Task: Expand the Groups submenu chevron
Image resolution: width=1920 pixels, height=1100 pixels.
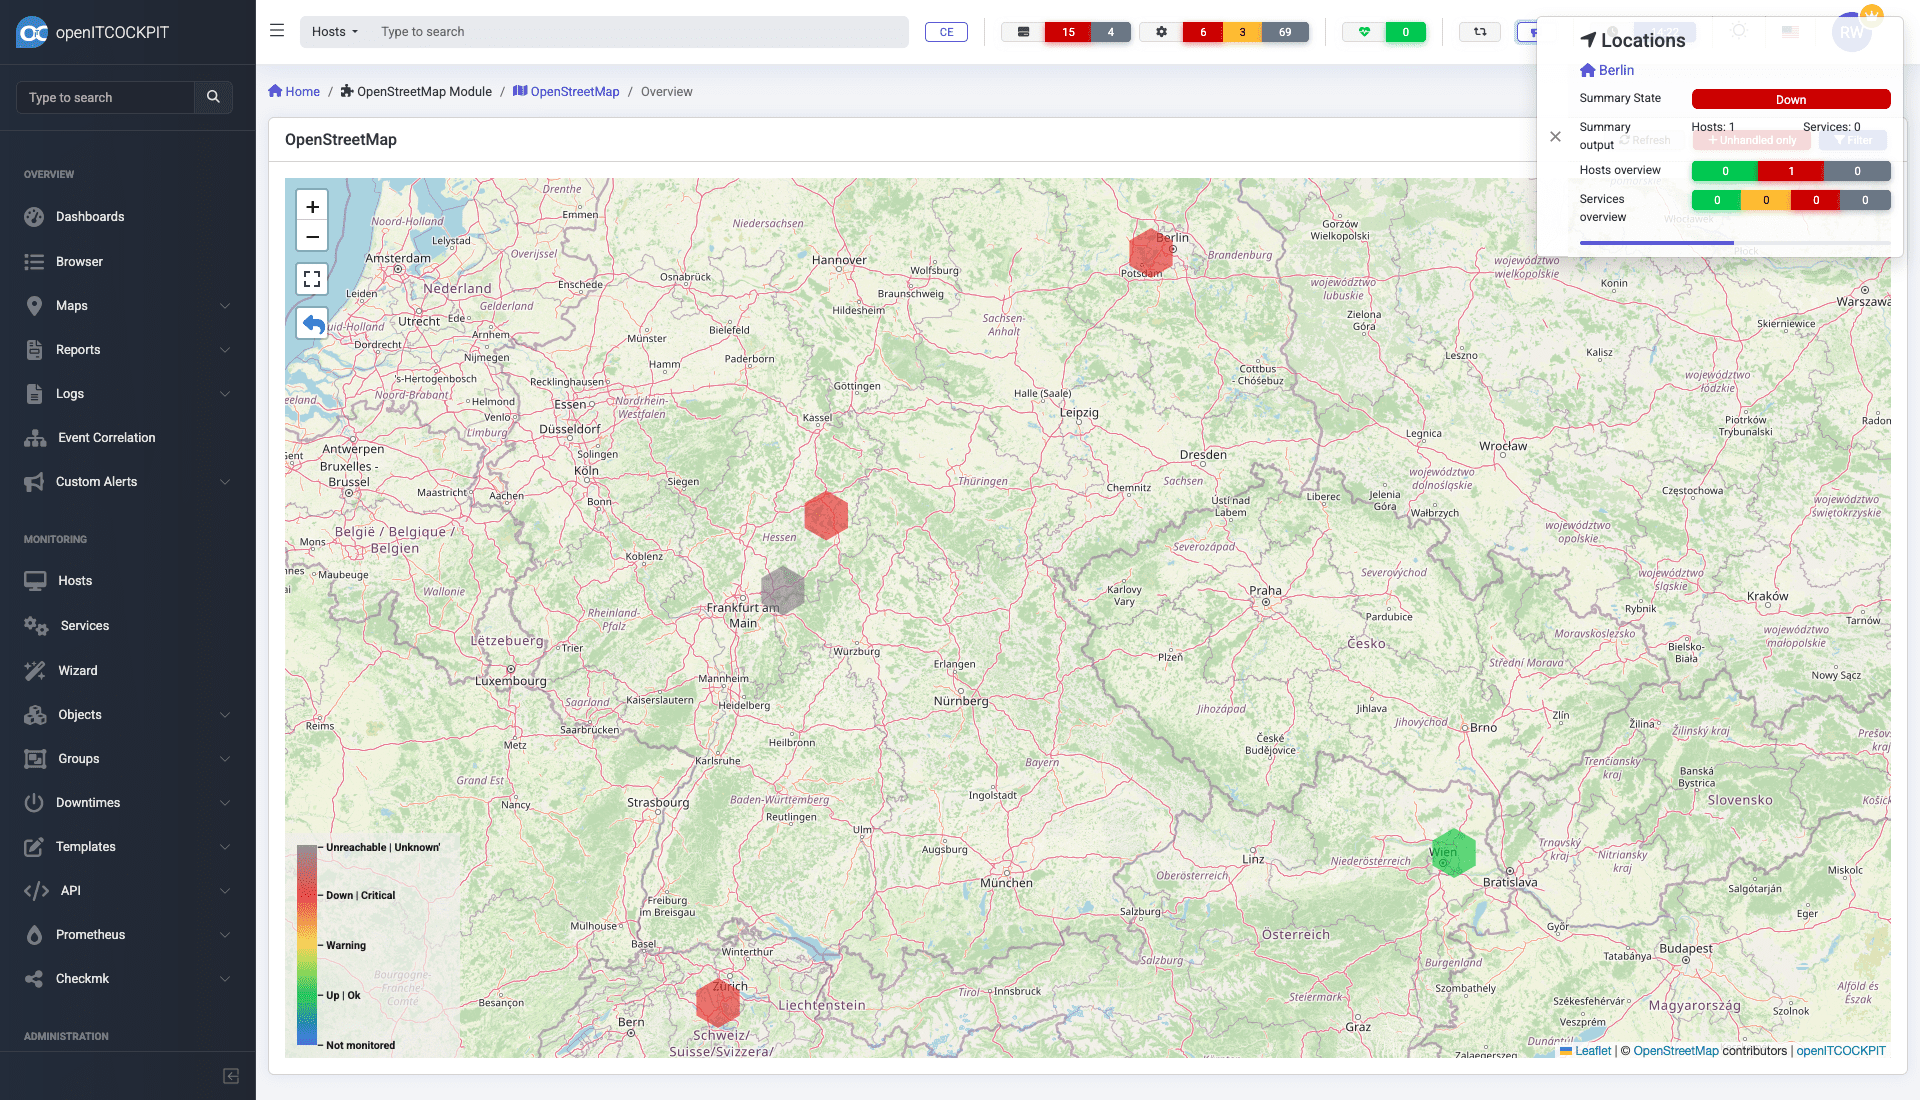Action: [x=225, y=759]
